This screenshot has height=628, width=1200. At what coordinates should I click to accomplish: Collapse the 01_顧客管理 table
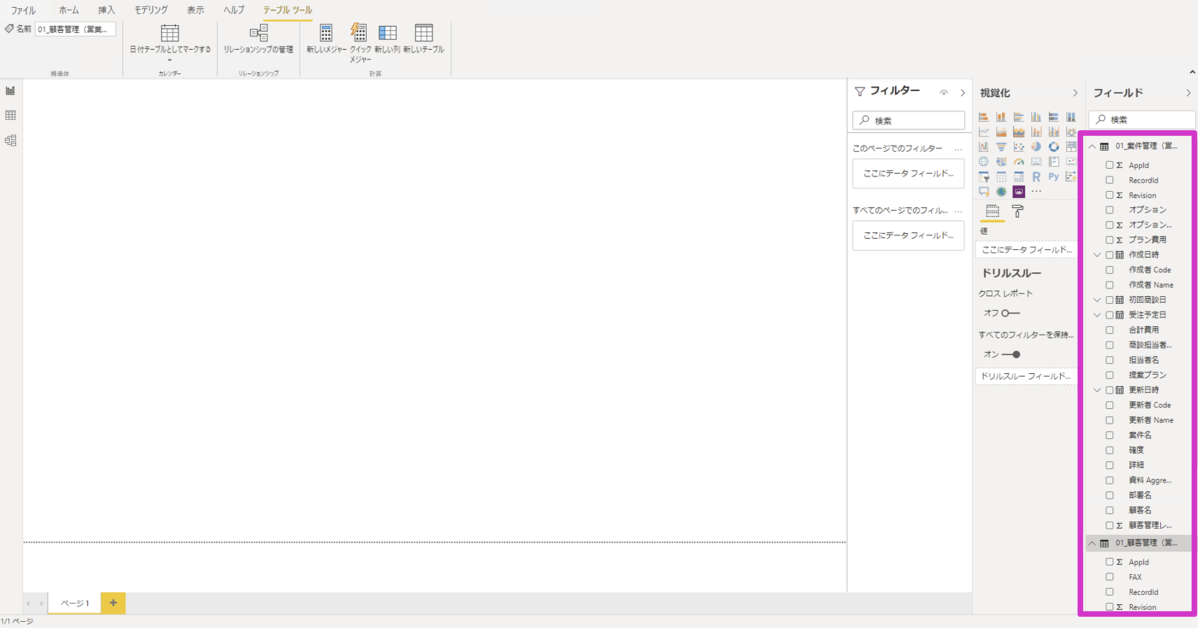[1092, 543]
